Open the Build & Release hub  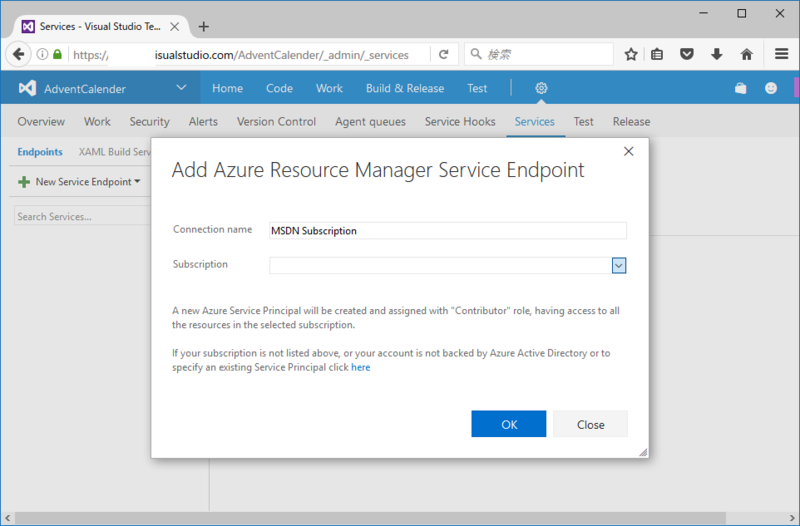coord(405,88)
